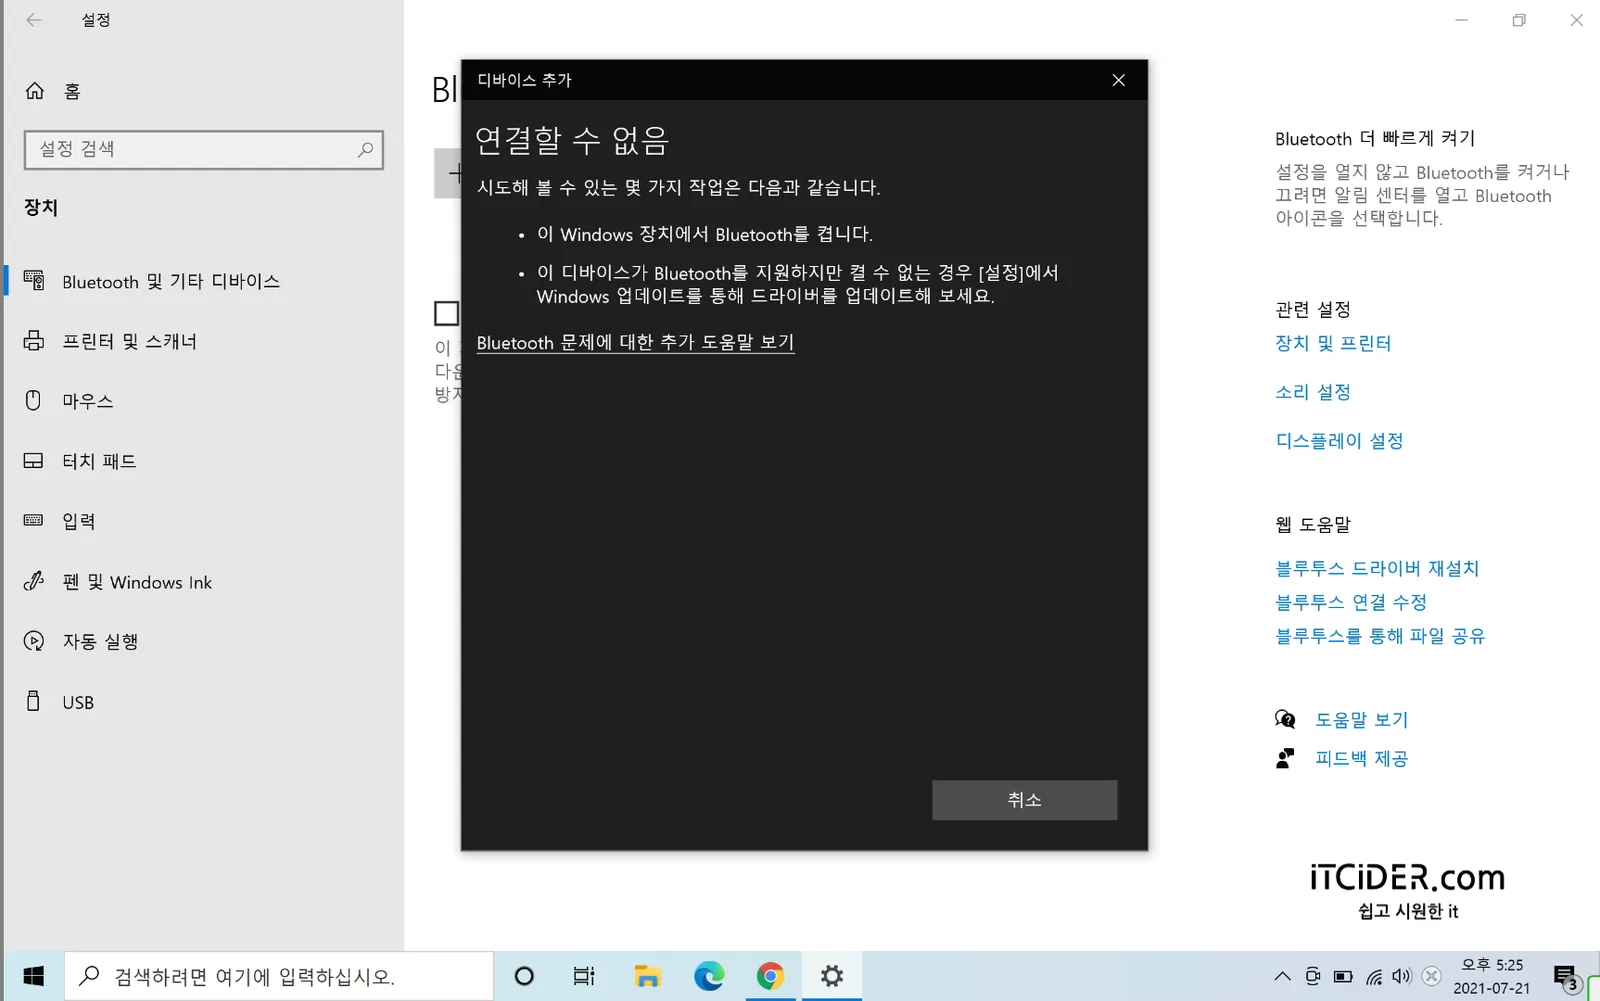Click 피드백 제공 link
Viewport: 1600px width, 1001px height.
coord(1361,759)
